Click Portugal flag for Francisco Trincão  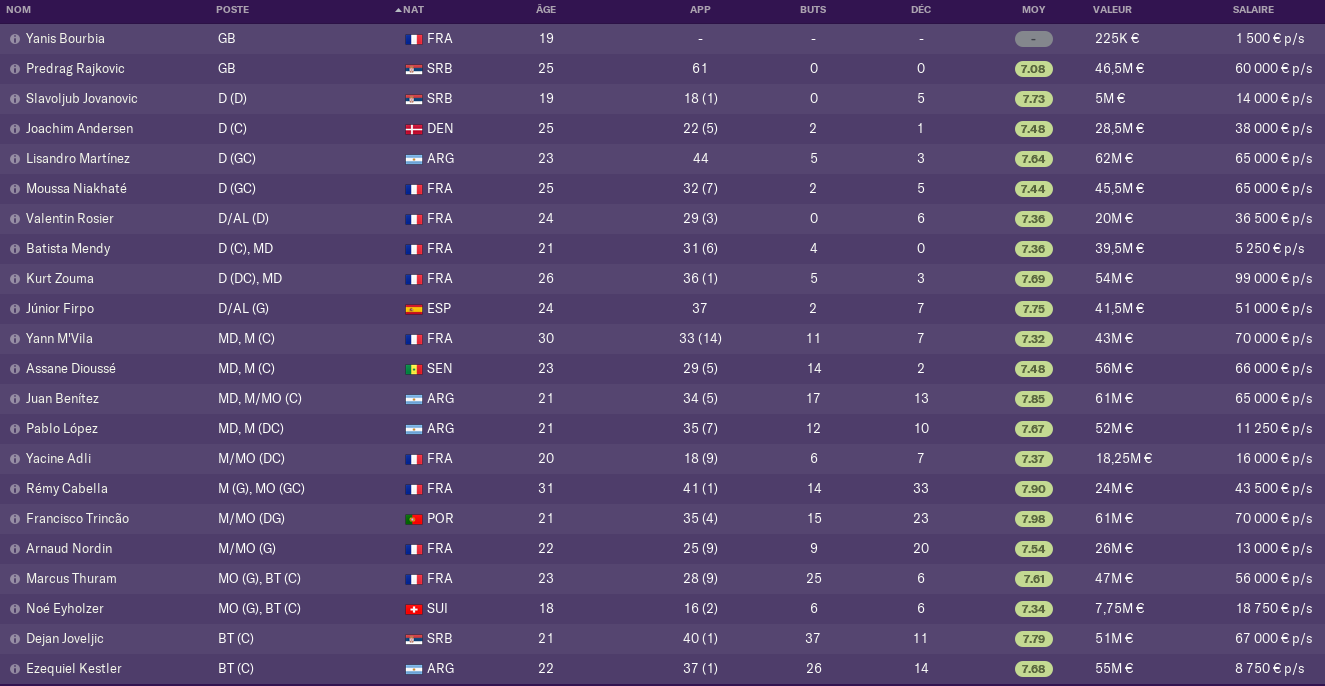coord(413,519)
